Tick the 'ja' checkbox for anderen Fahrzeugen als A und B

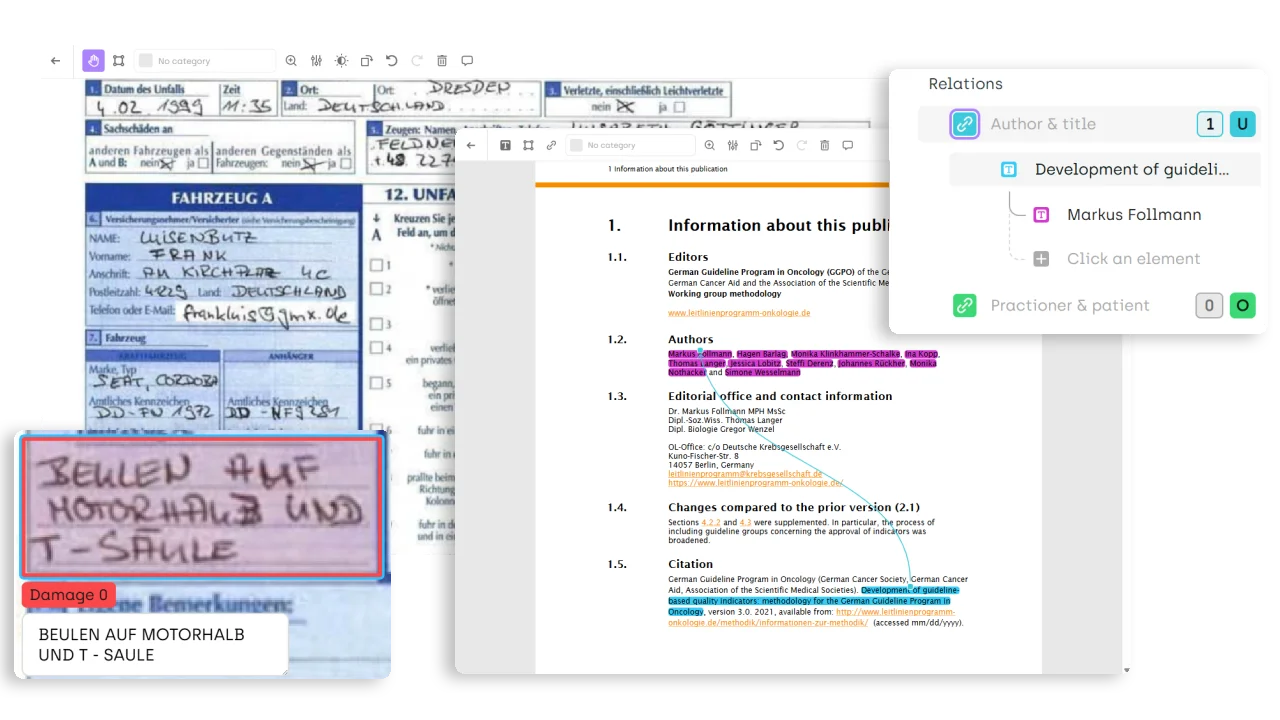tap(203, 162)
